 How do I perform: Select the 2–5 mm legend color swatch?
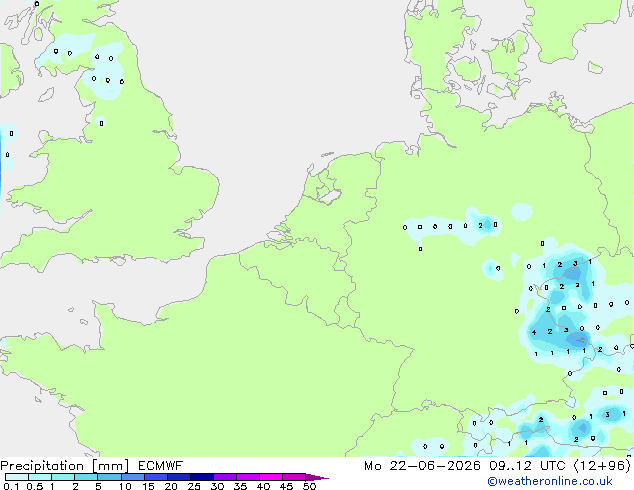point(86,477)
